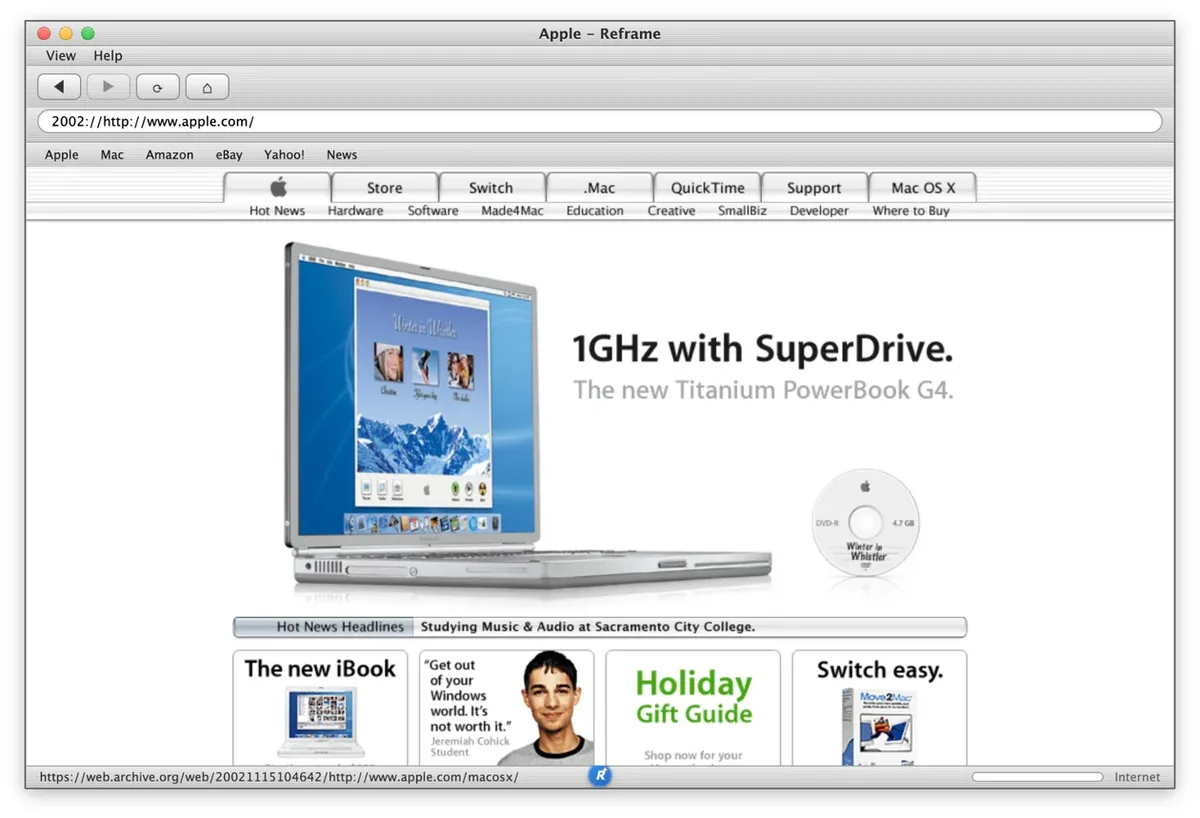The width and height of the screenshot is (1200, 818).
Task: Visit the Made4Mac subnav link
Action: 512,211
